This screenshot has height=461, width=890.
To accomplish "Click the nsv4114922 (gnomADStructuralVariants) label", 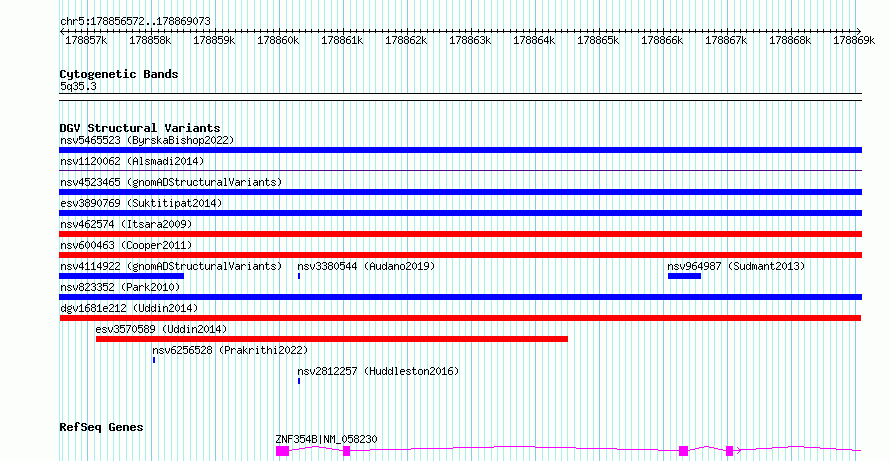I will coord(171,266).
